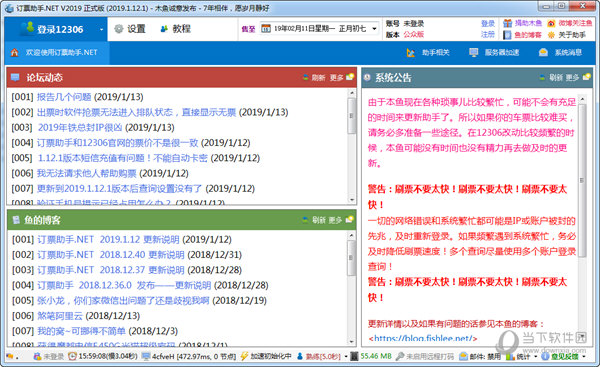
Task: Open the 系统消息 menu
Action: [x=560, y=52]
